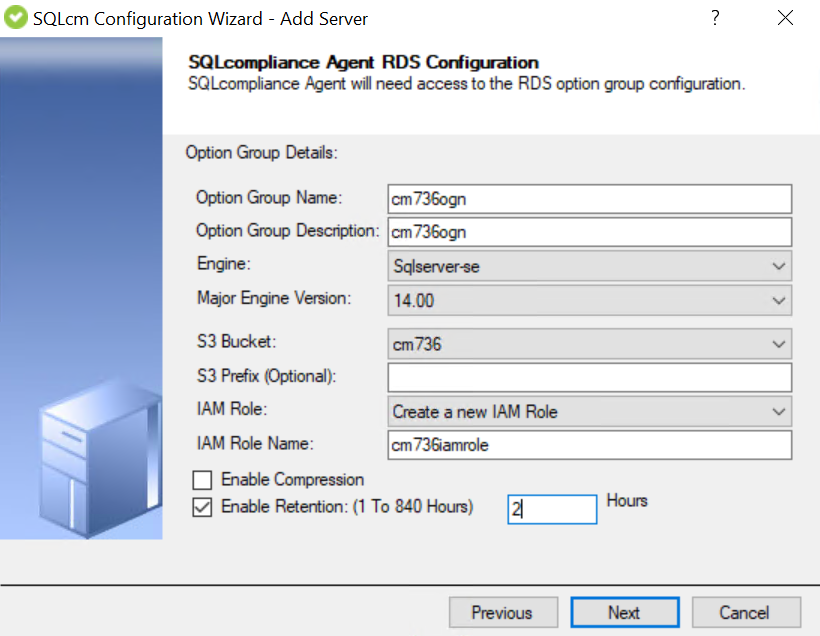Click the 'Major Engine Version:' label
Viewport: 820px width, 636px height.
[274, 298]
